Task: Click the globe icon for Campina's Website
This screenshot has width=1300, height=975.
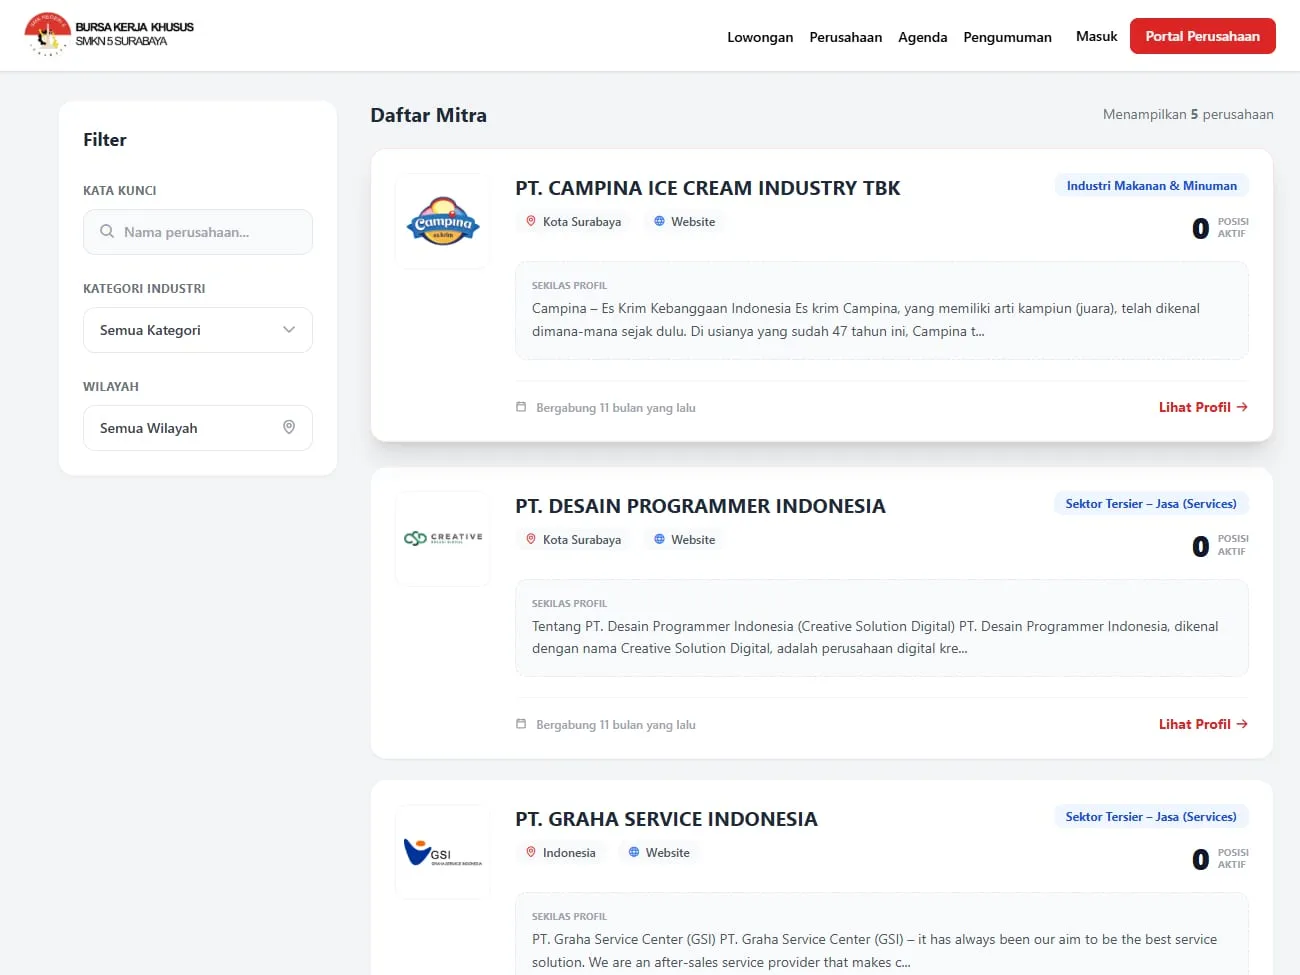Action: (659, 222)
